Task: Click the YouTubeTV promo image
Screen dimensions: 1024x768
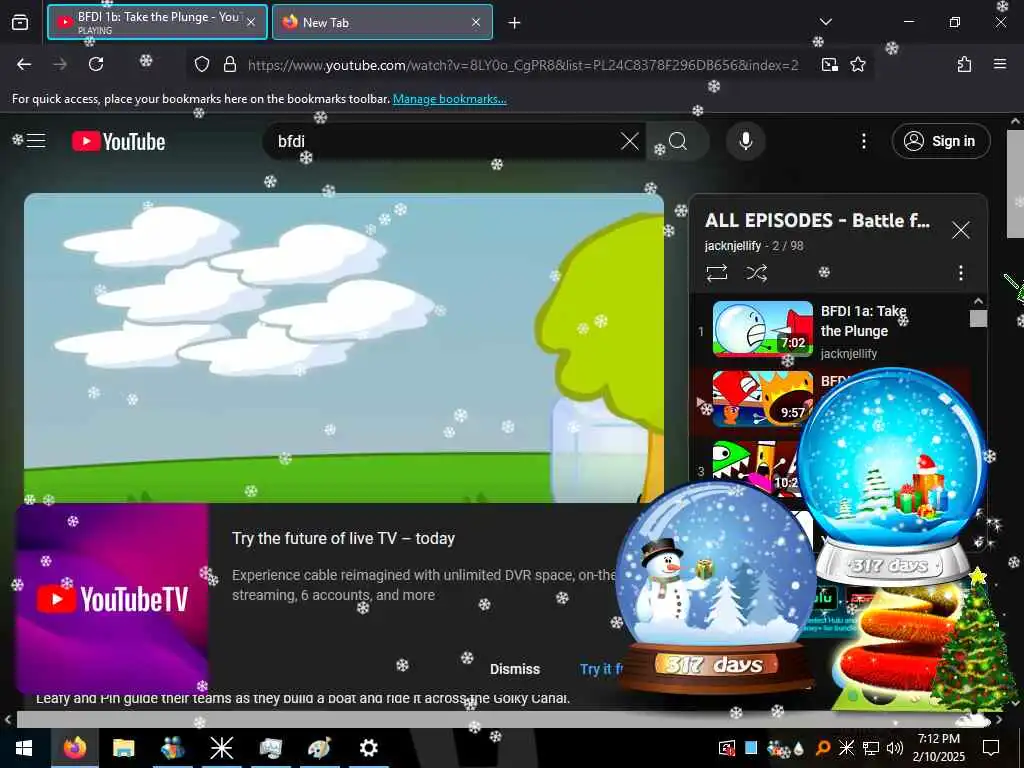Action: point(112,598)
